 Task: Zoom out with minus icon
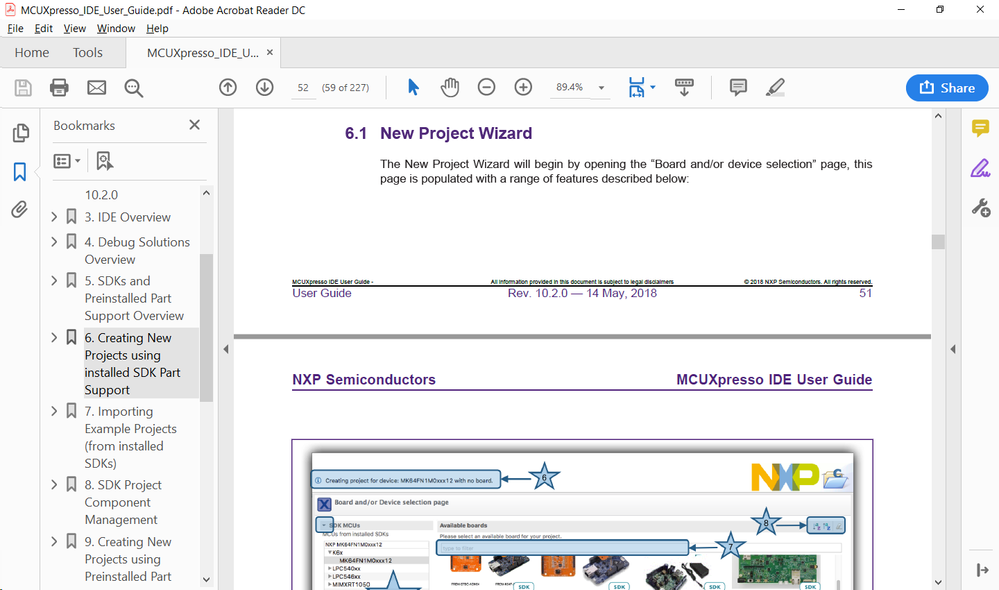487,87
